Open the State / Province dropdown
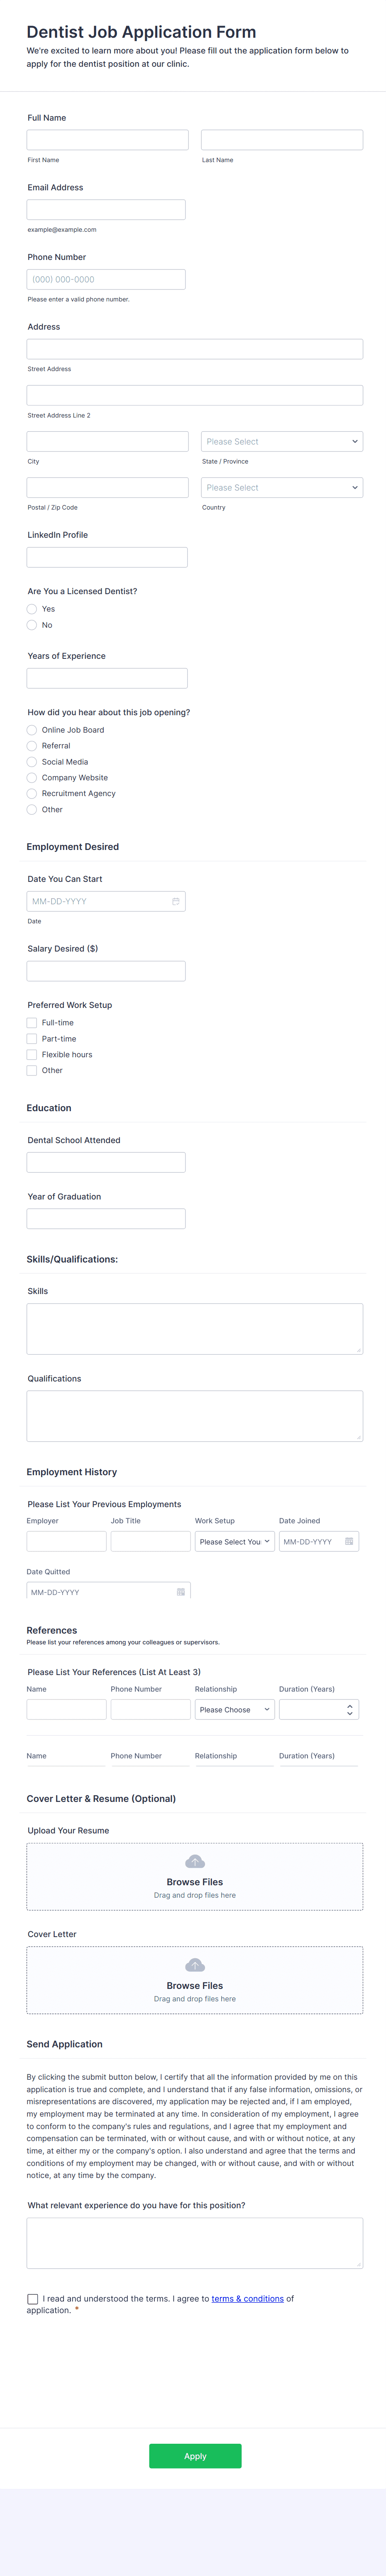The height and width of the screenshot is (2576, 386). pos(281,441)
